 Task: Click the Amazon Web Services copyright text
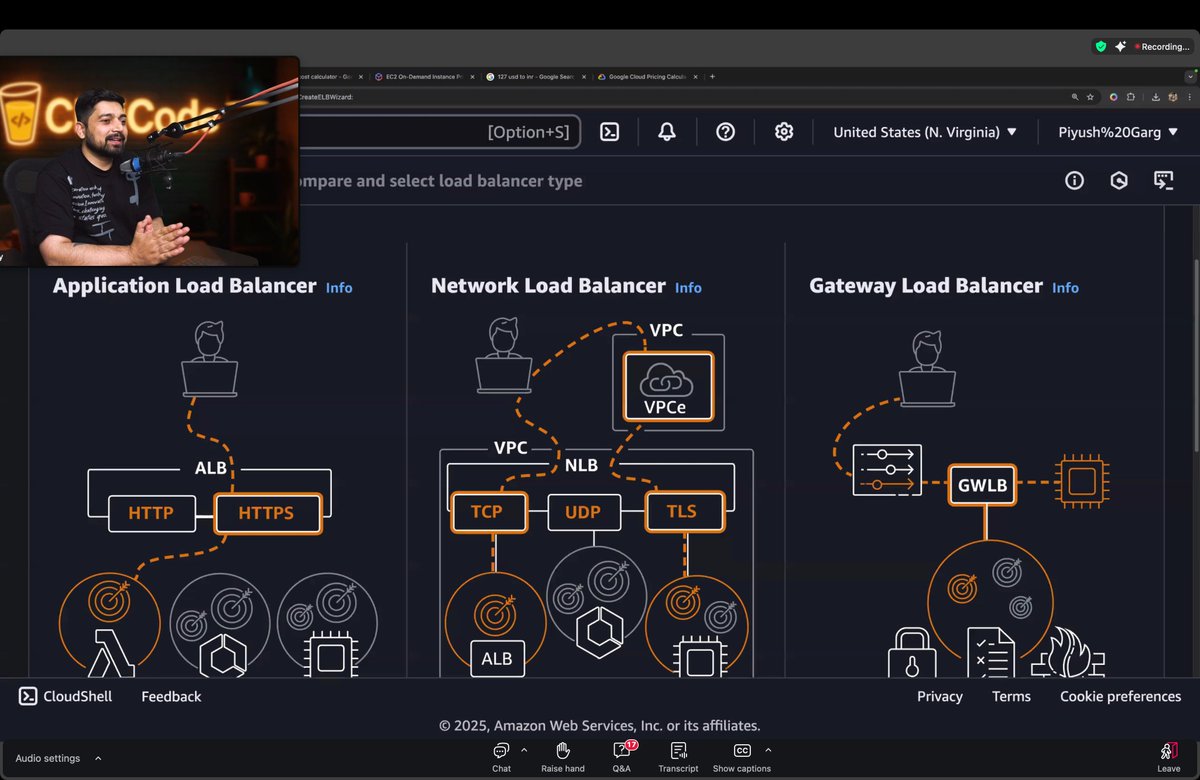600,726
